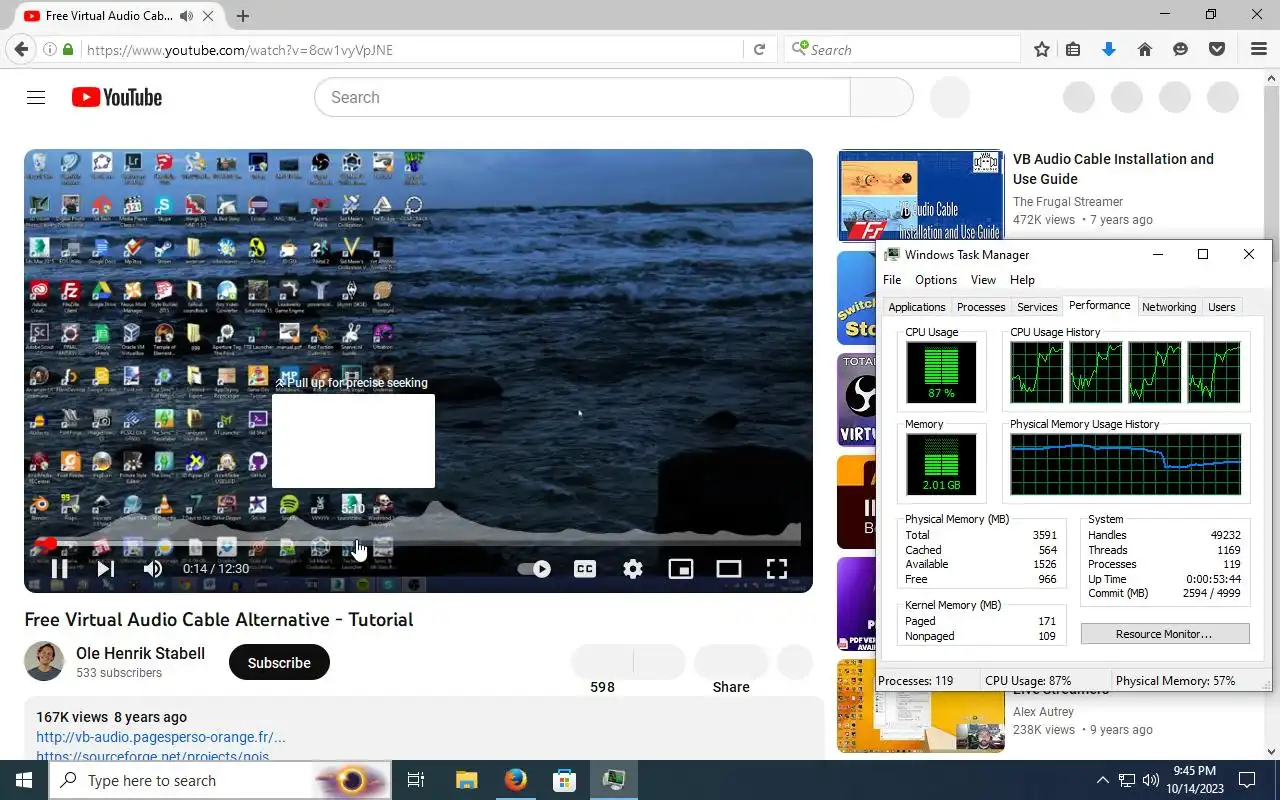Toggle the autoplay switch in player
Viewport: 1280px width, 800px height.
point(534,569)
